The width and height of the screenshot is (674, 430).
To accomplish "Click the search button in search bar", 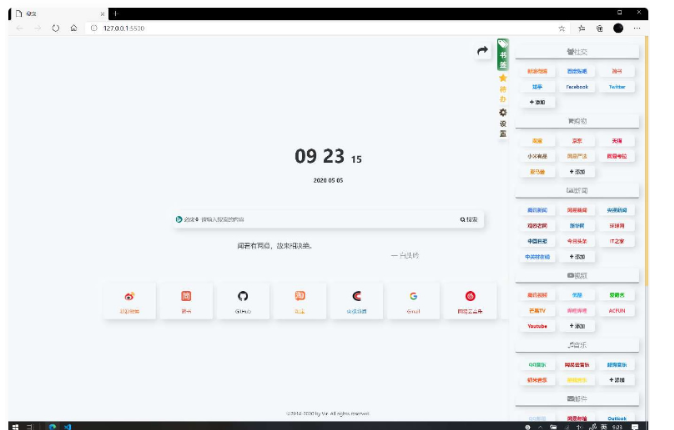I will click(x=469, y=218).
